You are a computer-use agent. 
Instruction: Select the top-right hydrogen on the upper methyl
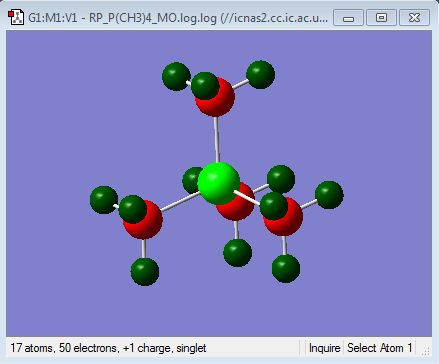click(x=260, y=75)
